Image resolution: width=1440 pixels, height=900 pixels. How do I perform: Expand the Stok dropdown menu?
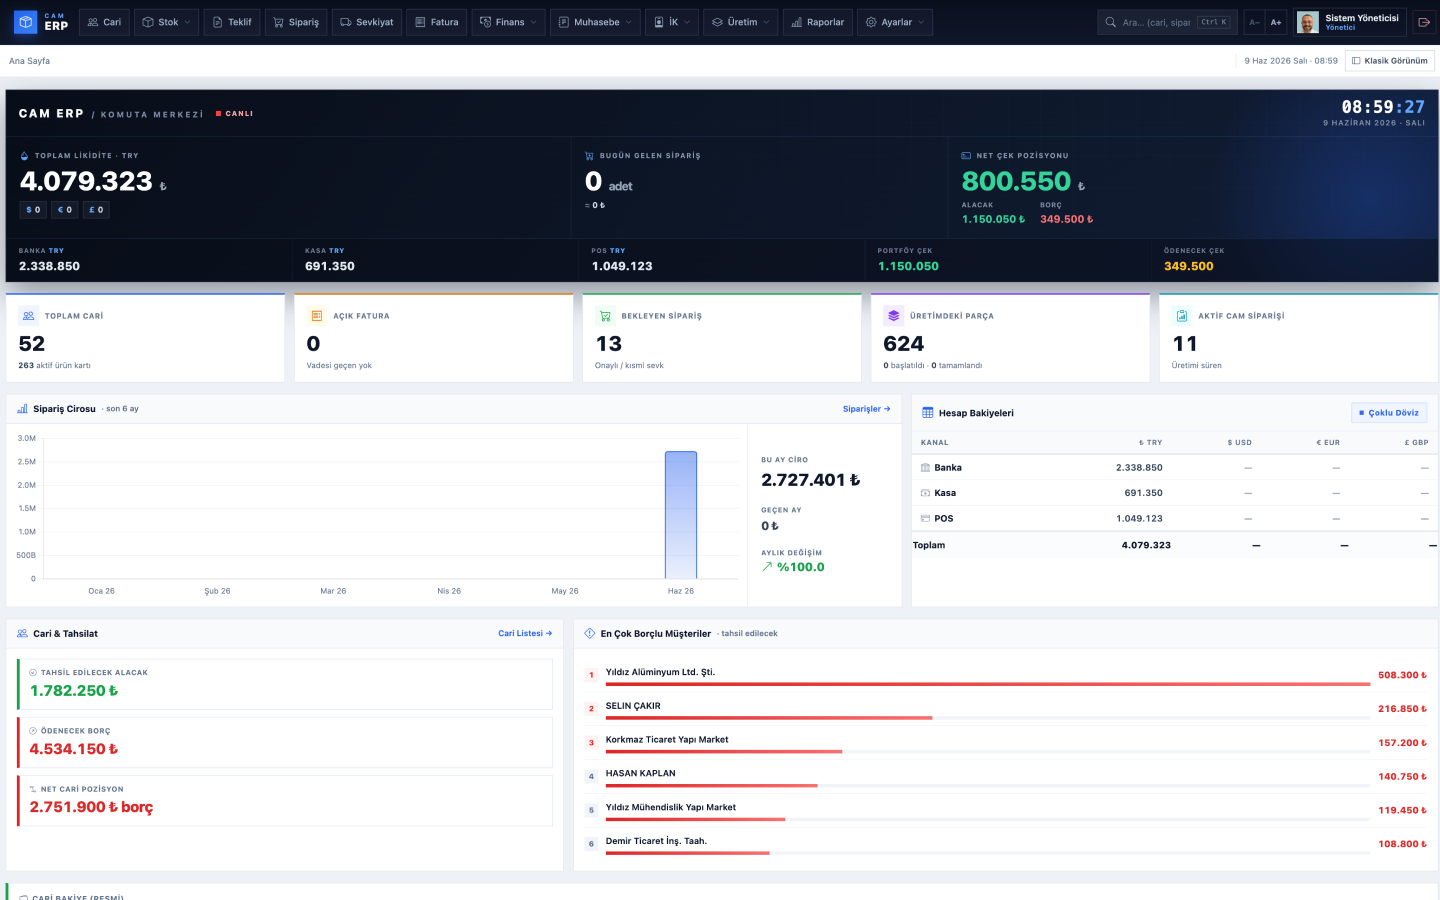coord(167,22)
